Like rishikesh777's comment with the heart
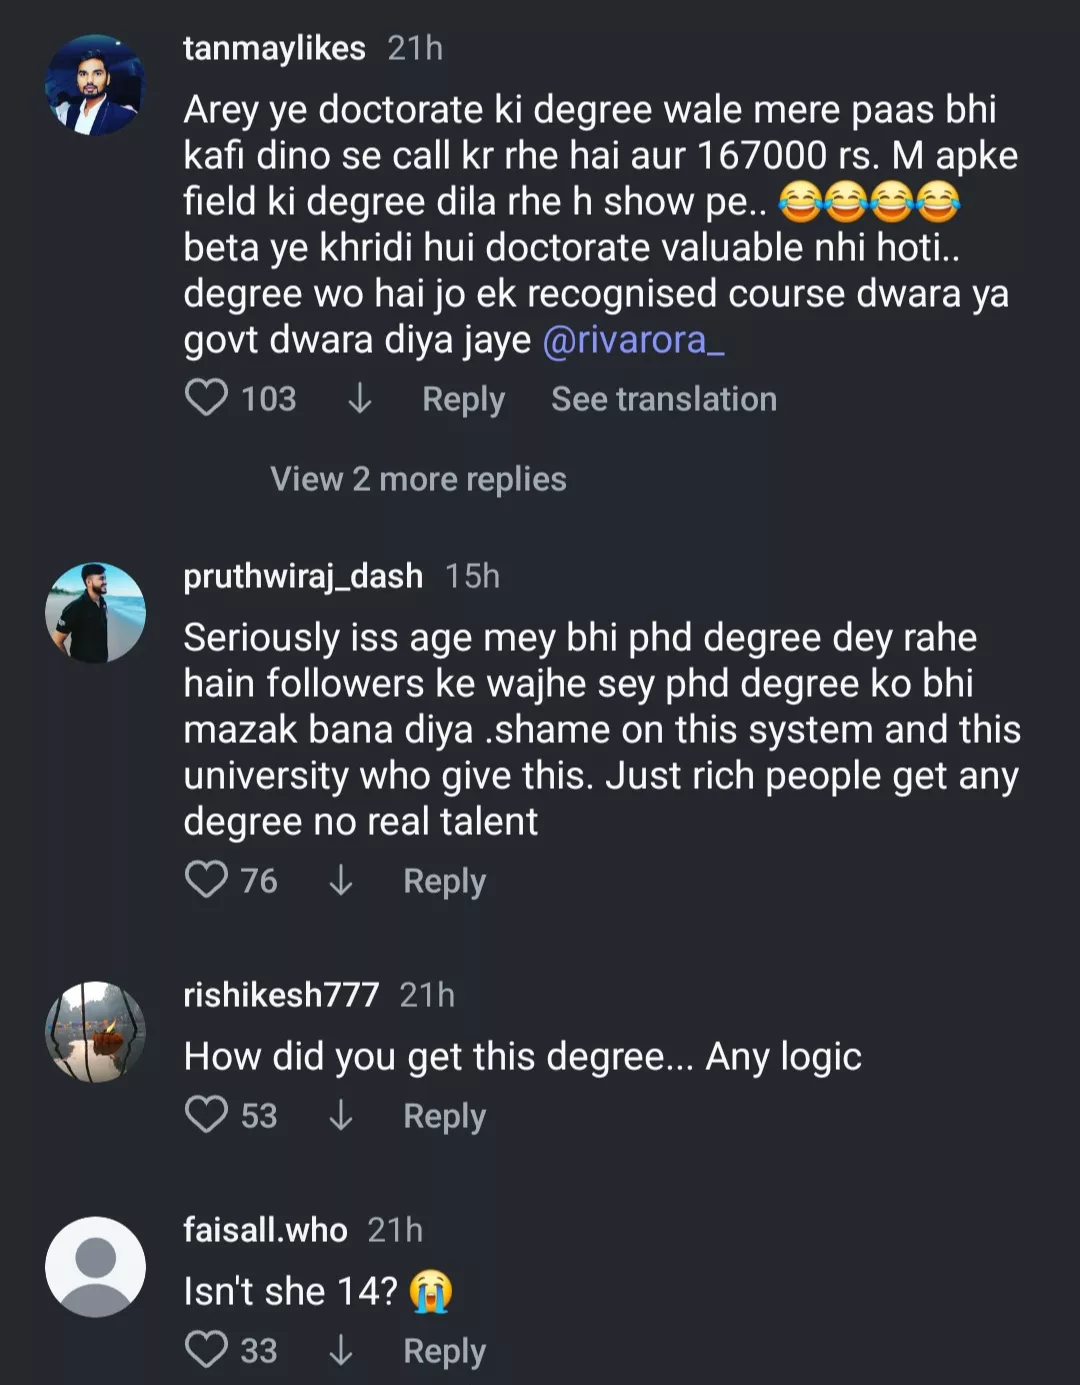Viewport: 1080px width, 1385px height. click(207, 1115)
